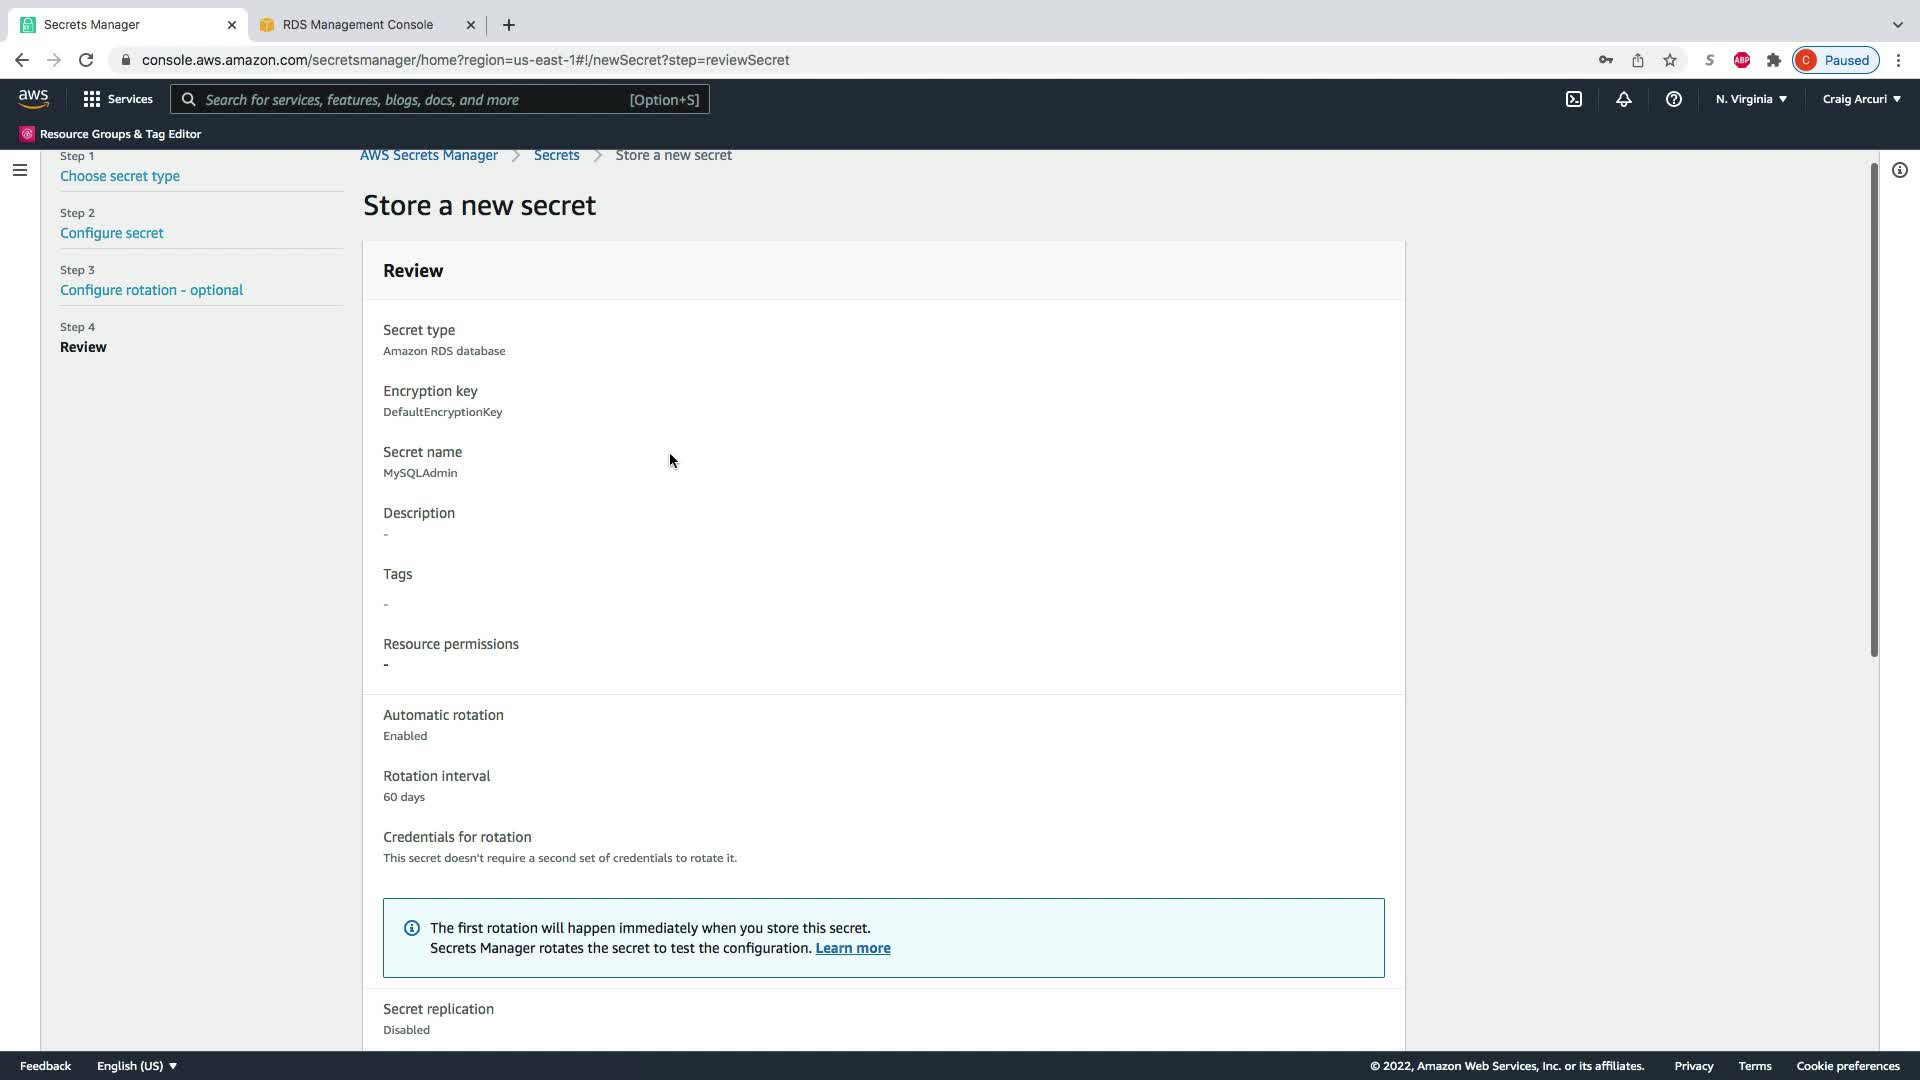Open notifications bell icon
Image resolution: width=1920 pixels, height=1080 pixels.
(x=1624, y=99)
